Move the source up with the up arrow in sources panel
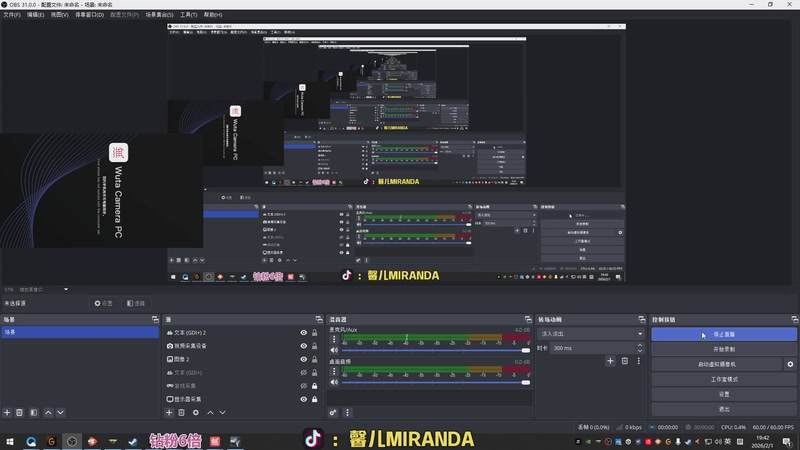The width and height of the screenshot is (800, 450). pos(210,412)
